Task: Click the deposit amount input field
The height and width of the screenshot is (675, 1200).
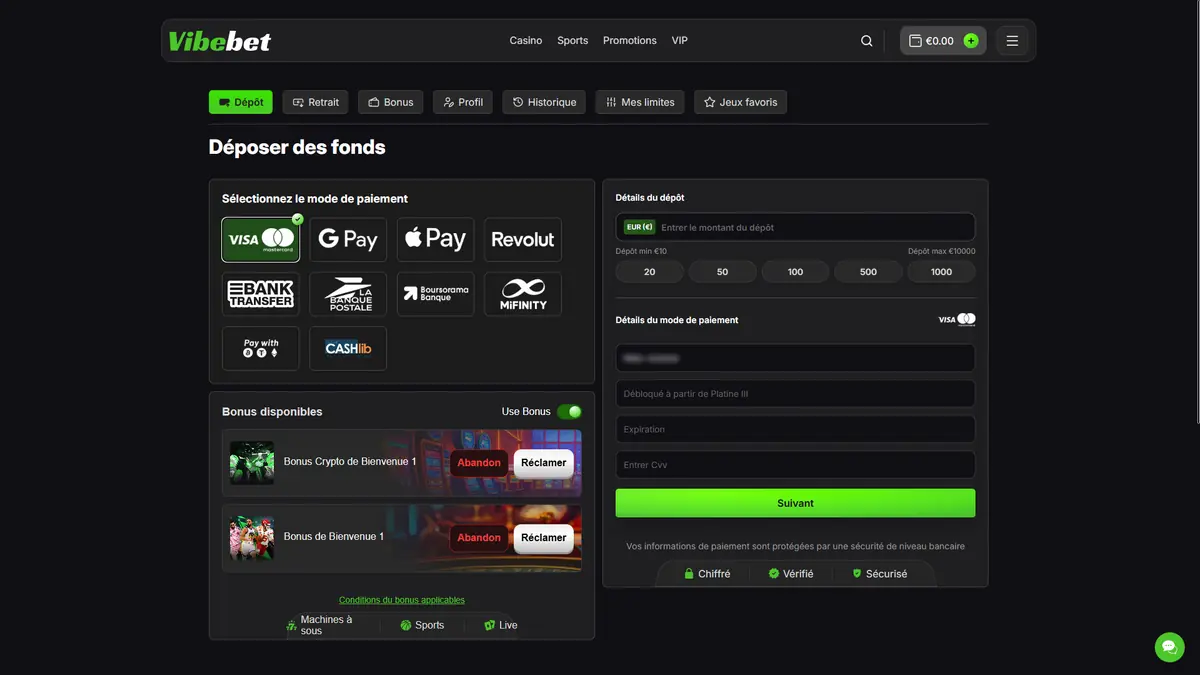Action: tap(795, 227)
